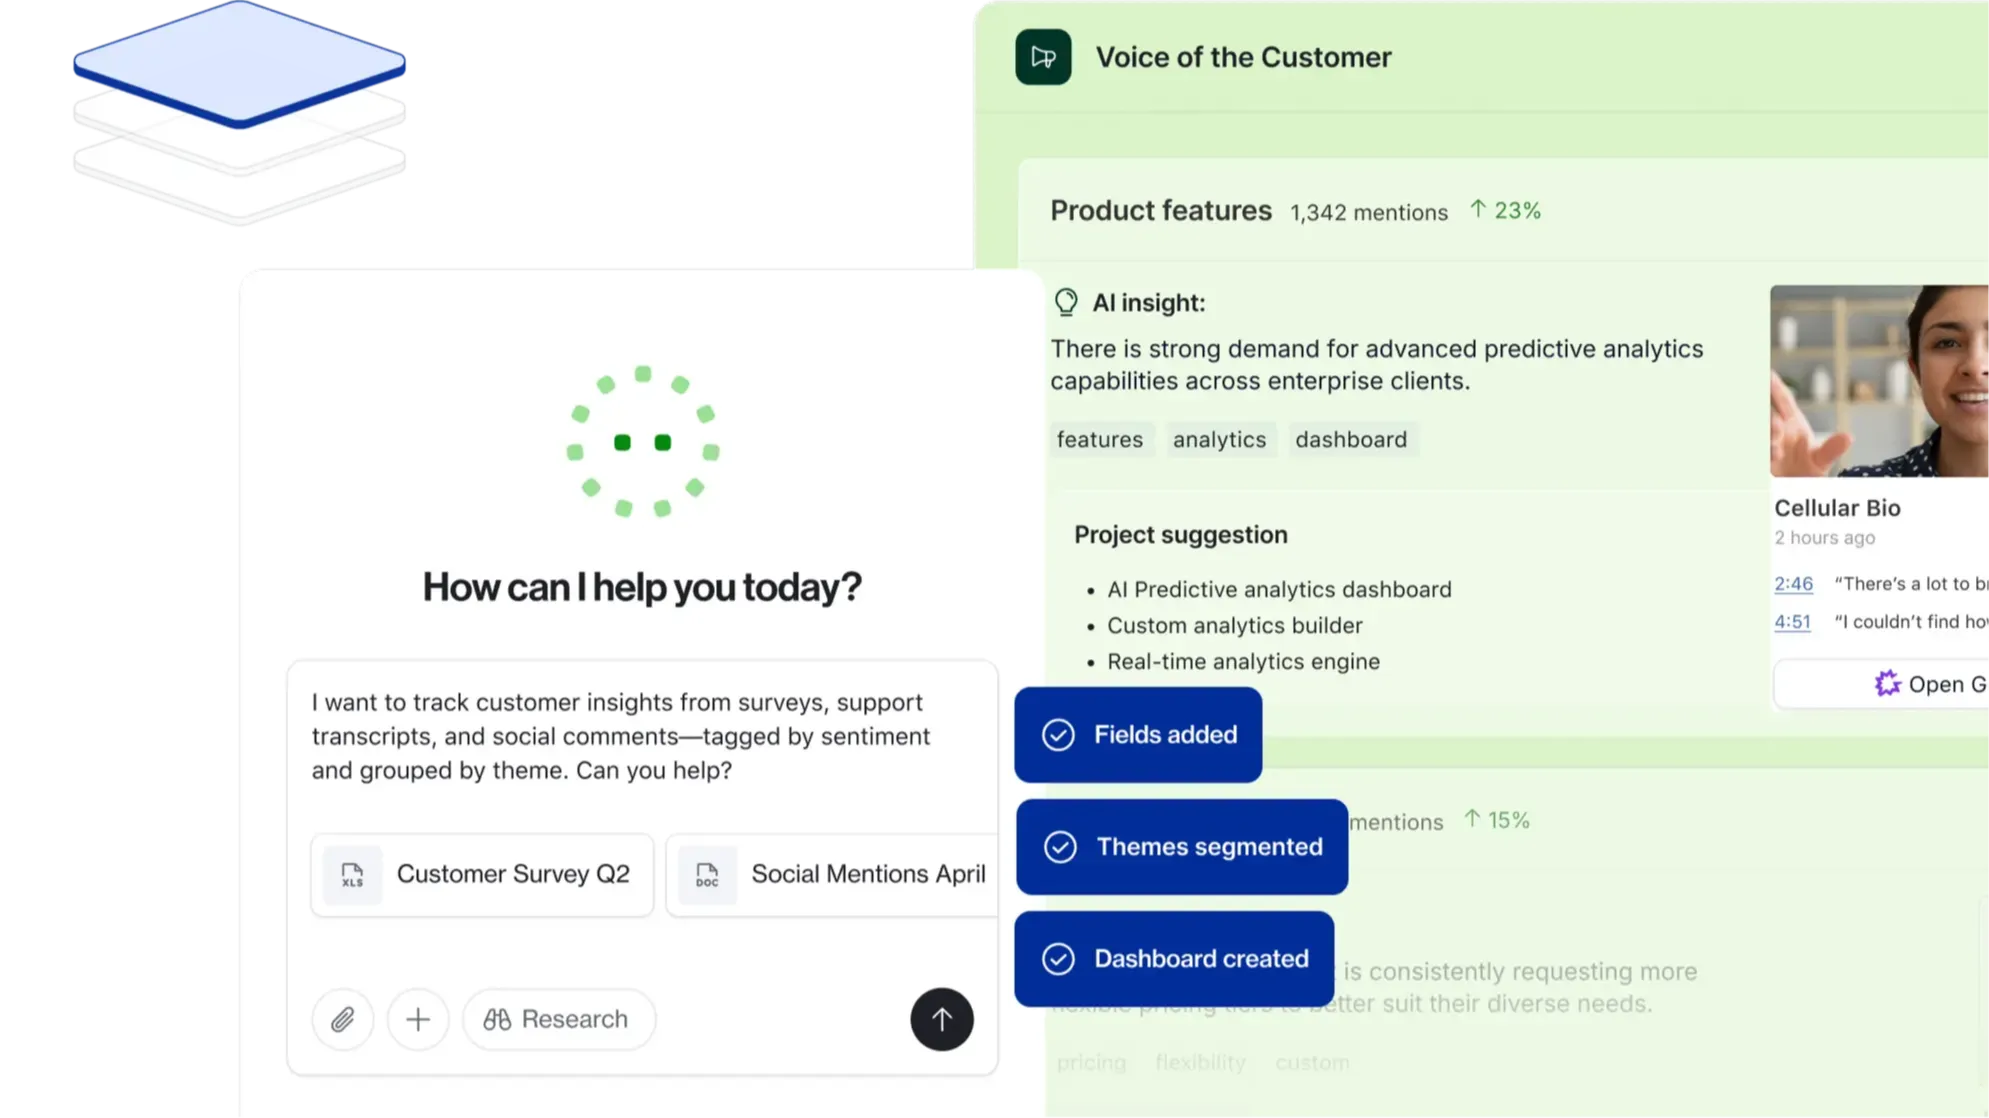Click the Dashboard created checkmark icon
The image size is (1989, 1118).
[x=1058, y=959]
